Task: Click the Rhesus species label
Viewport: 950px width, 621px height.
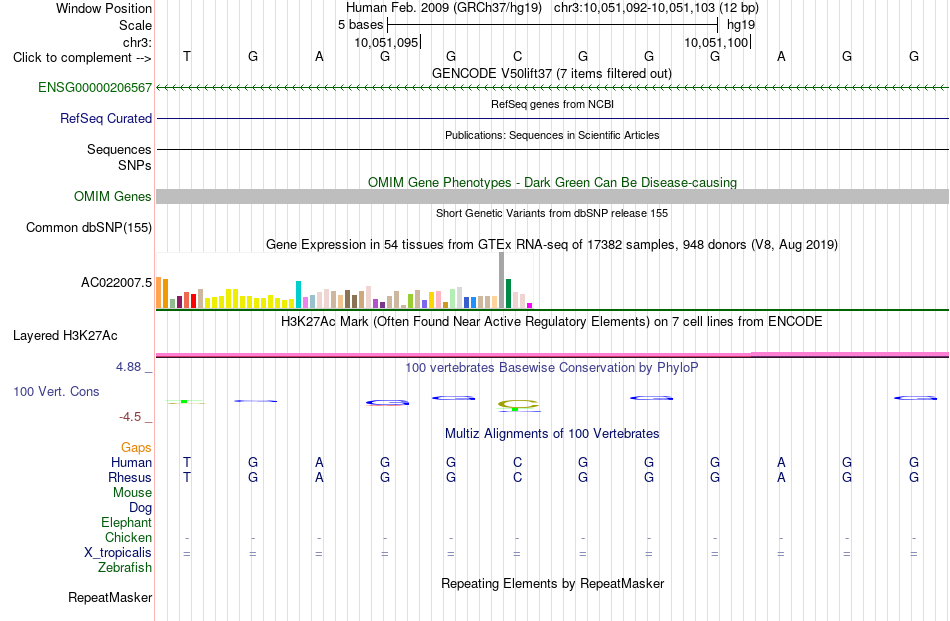Action: point(130,477)
